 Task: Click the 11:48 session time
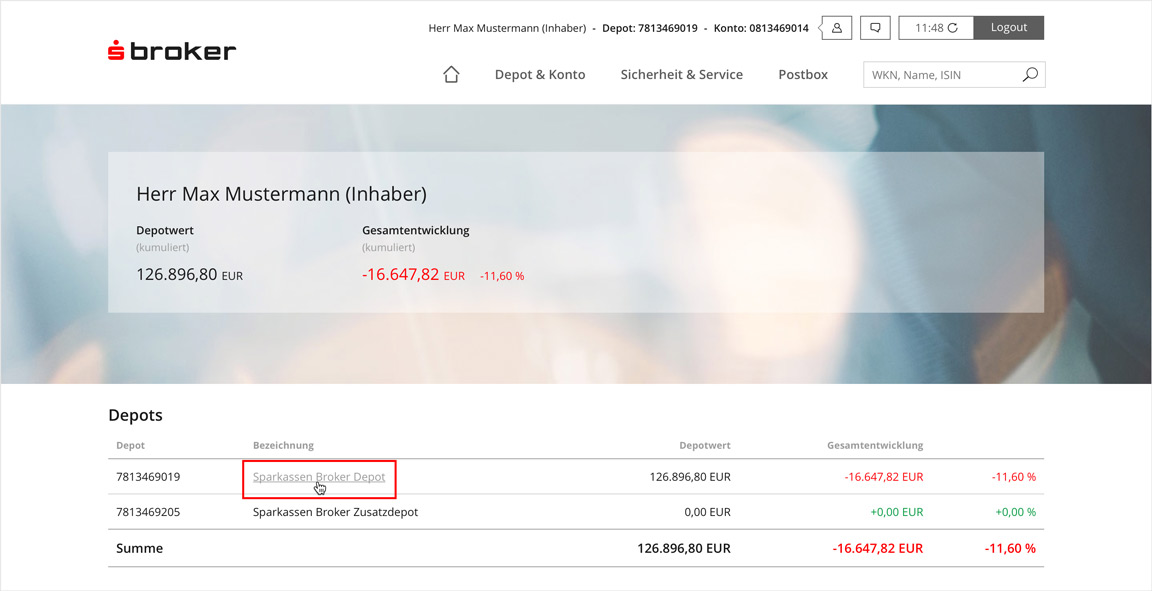point(929,28)
